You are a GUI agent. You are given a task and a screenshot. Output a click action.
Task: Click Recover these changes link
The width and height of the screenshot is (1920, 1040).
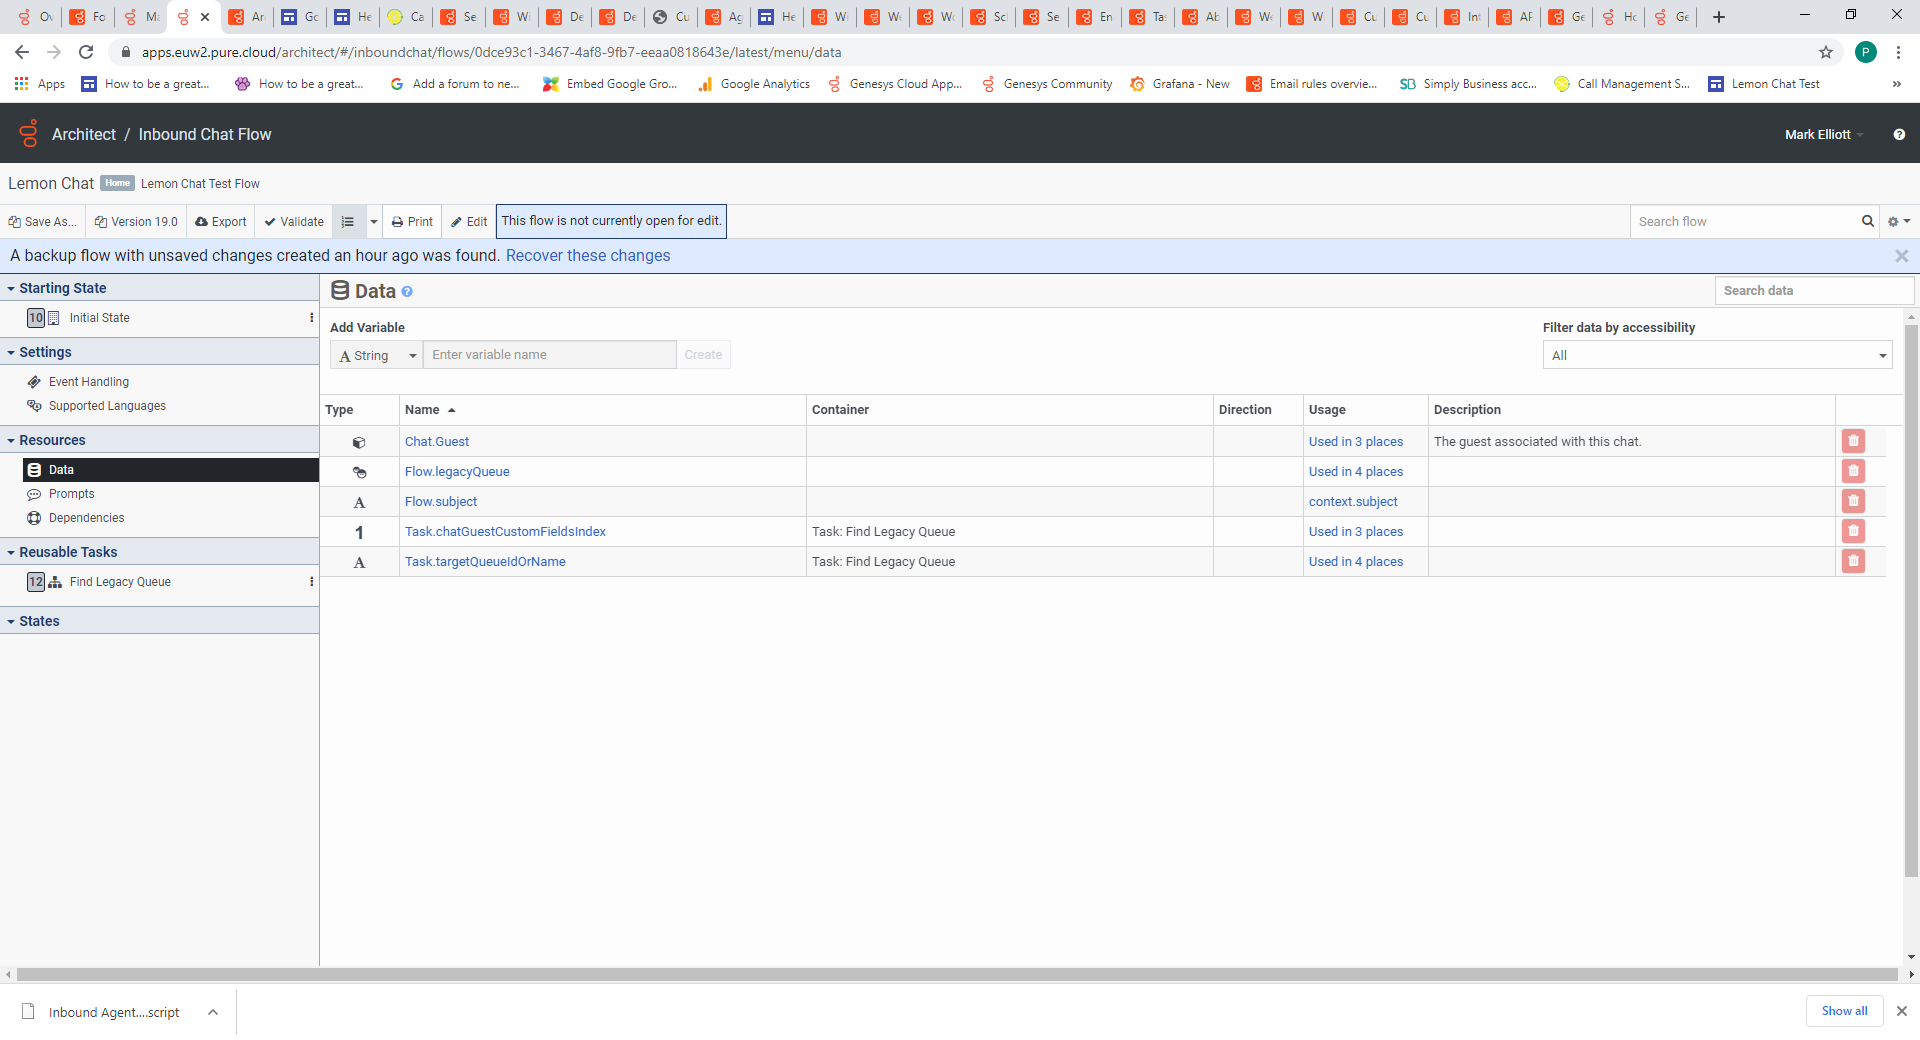(587, 256)
